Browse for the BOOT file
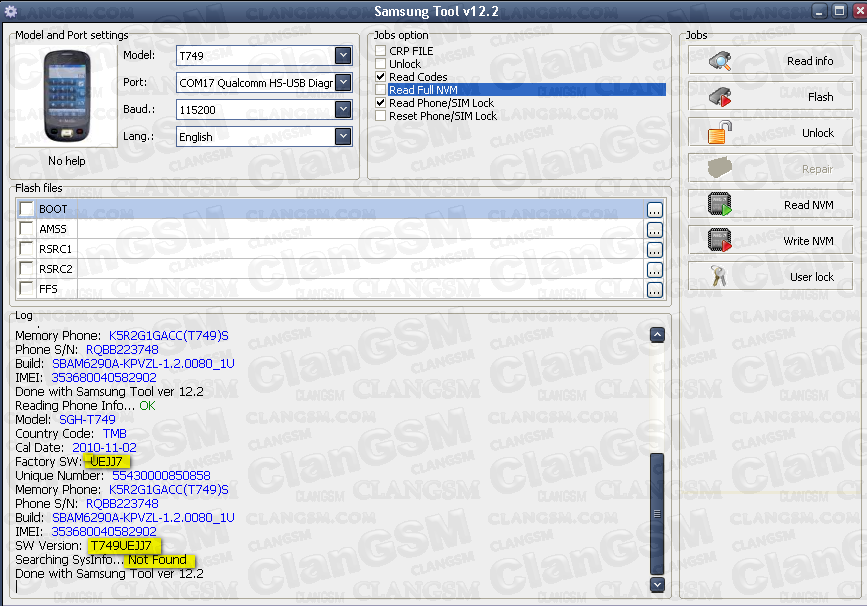 (x=655, y=210)
